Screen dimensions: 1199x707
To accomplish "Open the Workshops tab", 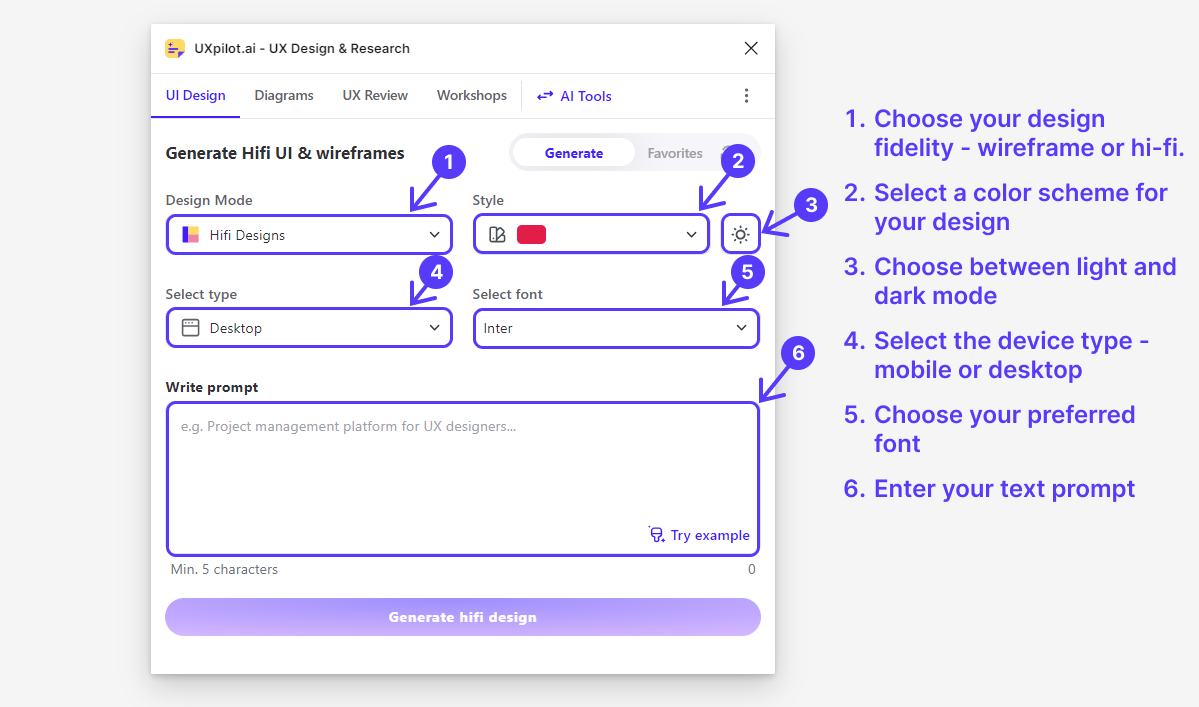I will pyautogui.click(x=472, y=96).
